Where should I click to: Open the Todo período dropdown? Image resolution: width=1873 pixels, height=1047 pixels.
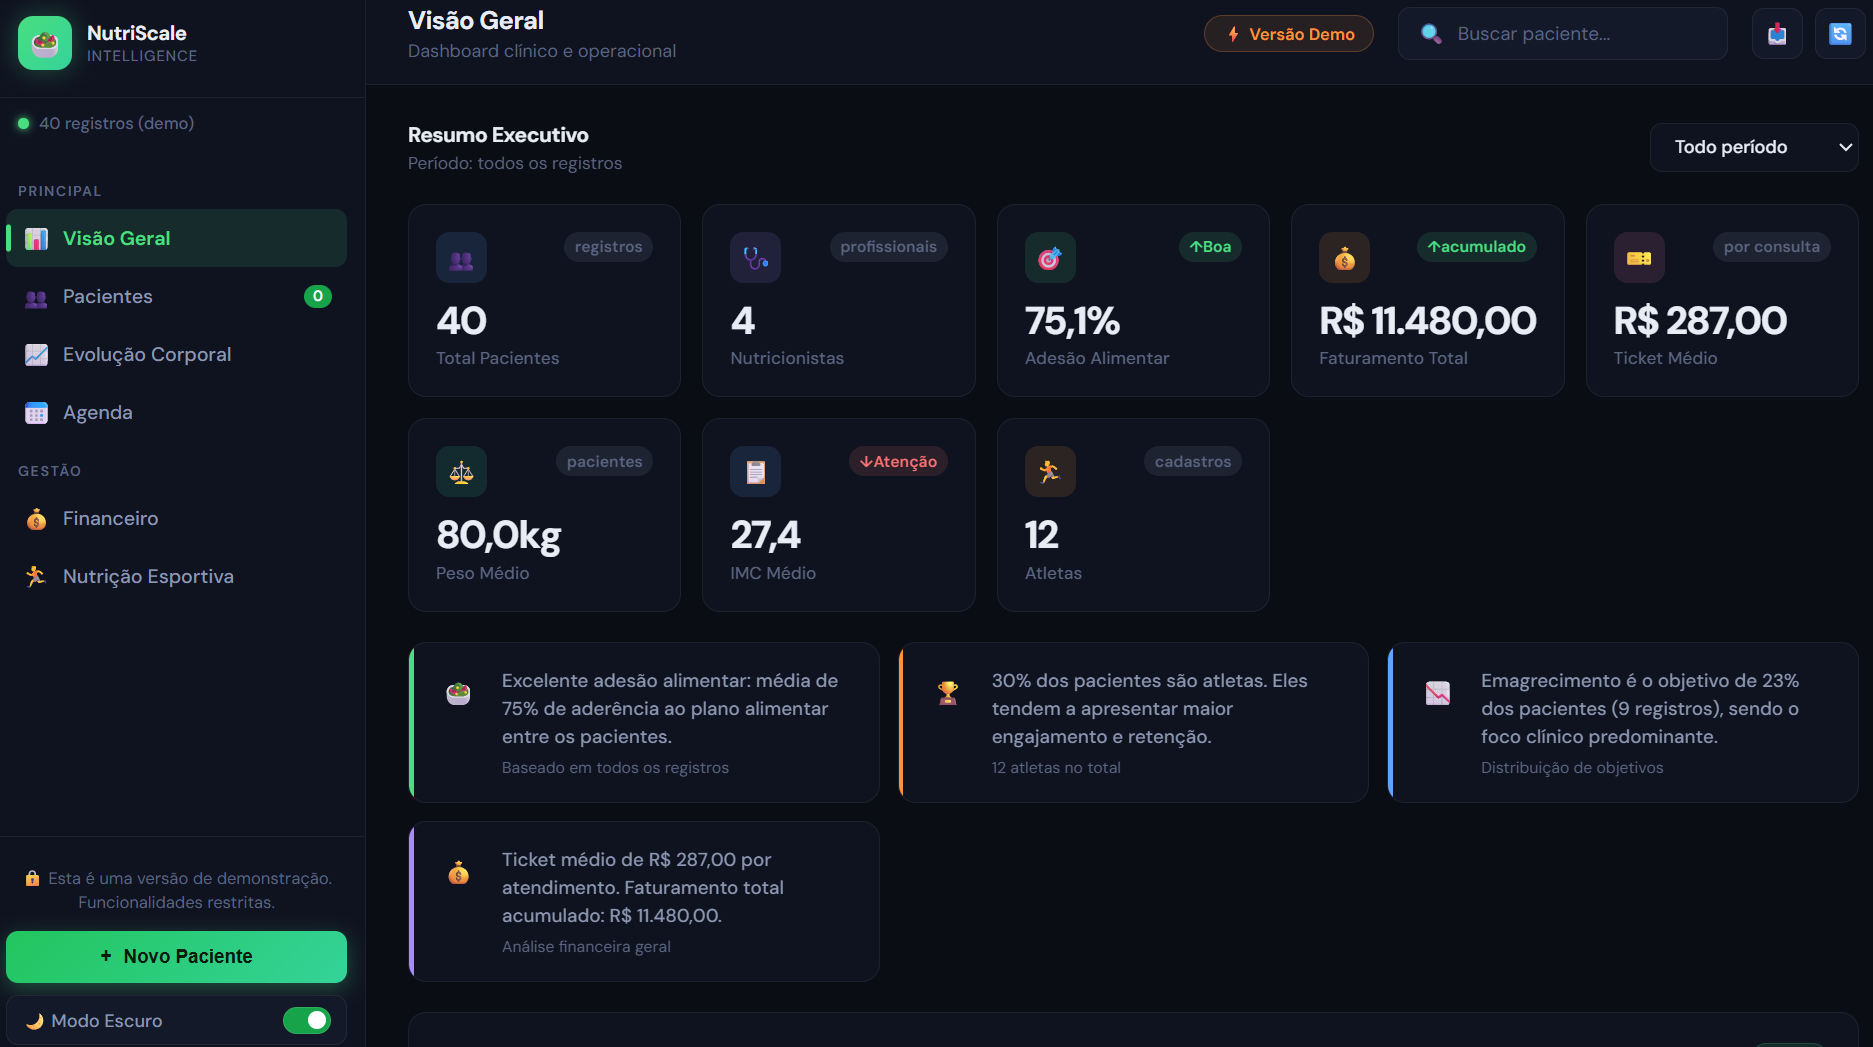pyautogui.click(x=1754, y=147)
